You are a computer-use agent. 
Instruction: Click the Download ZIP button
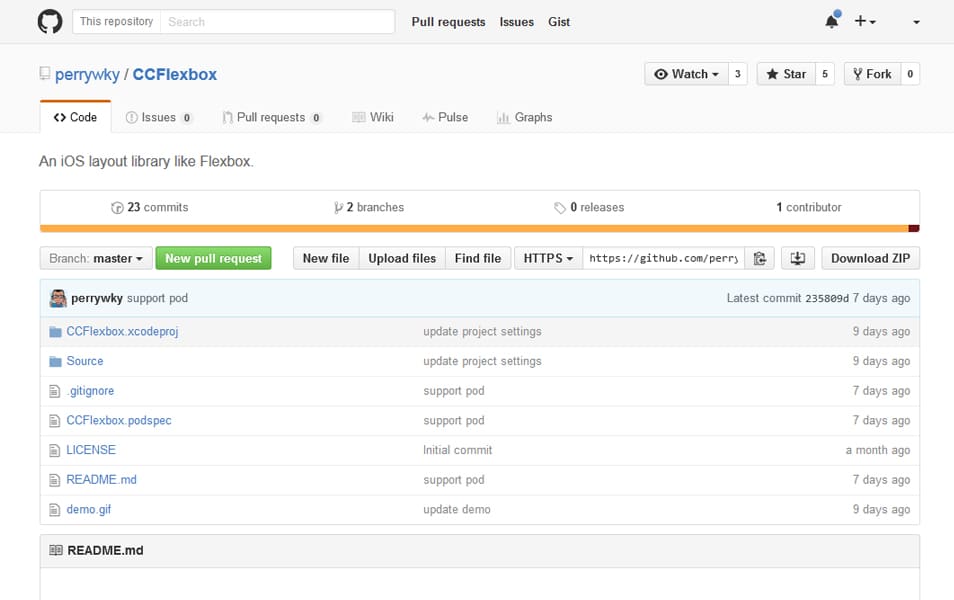coord(871,258)
